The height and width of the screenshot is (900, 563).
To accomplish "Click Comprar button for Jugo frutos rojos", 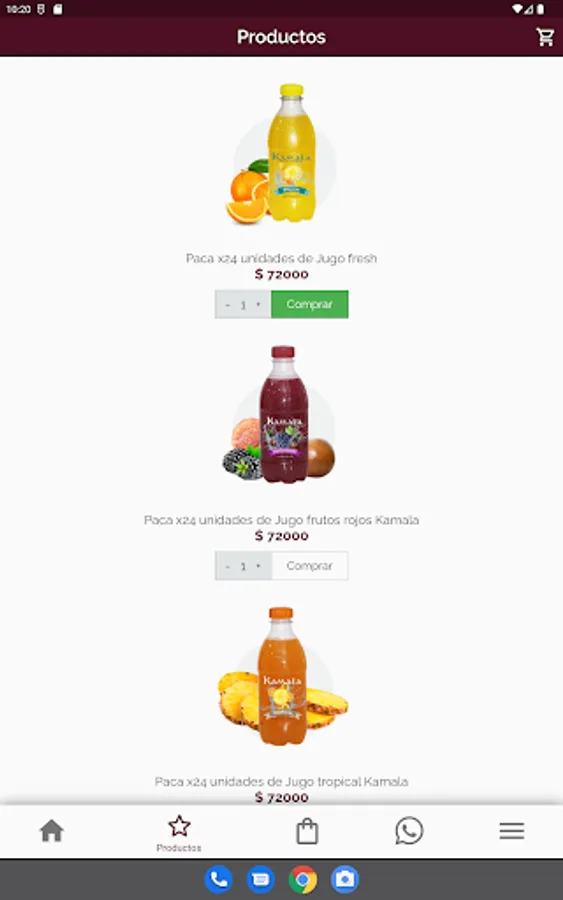I will (309, 566).
